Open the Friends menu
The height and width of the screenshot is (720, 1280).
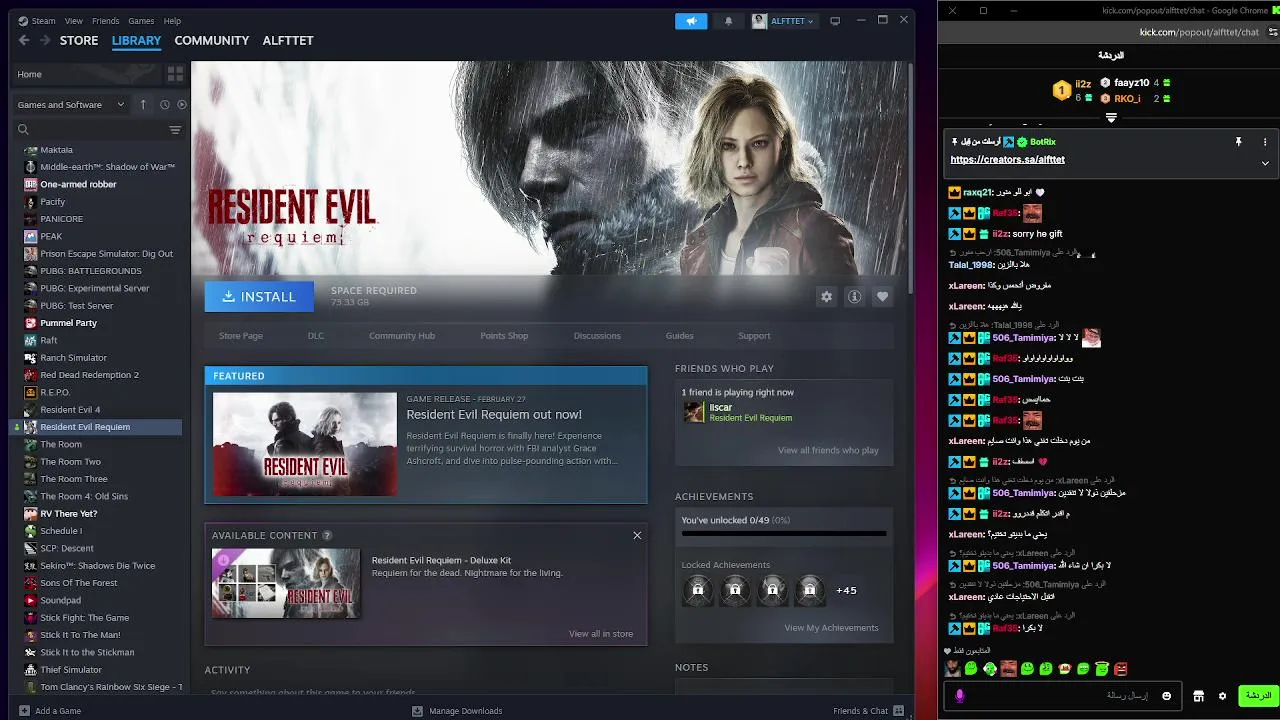tap(105, 21)
